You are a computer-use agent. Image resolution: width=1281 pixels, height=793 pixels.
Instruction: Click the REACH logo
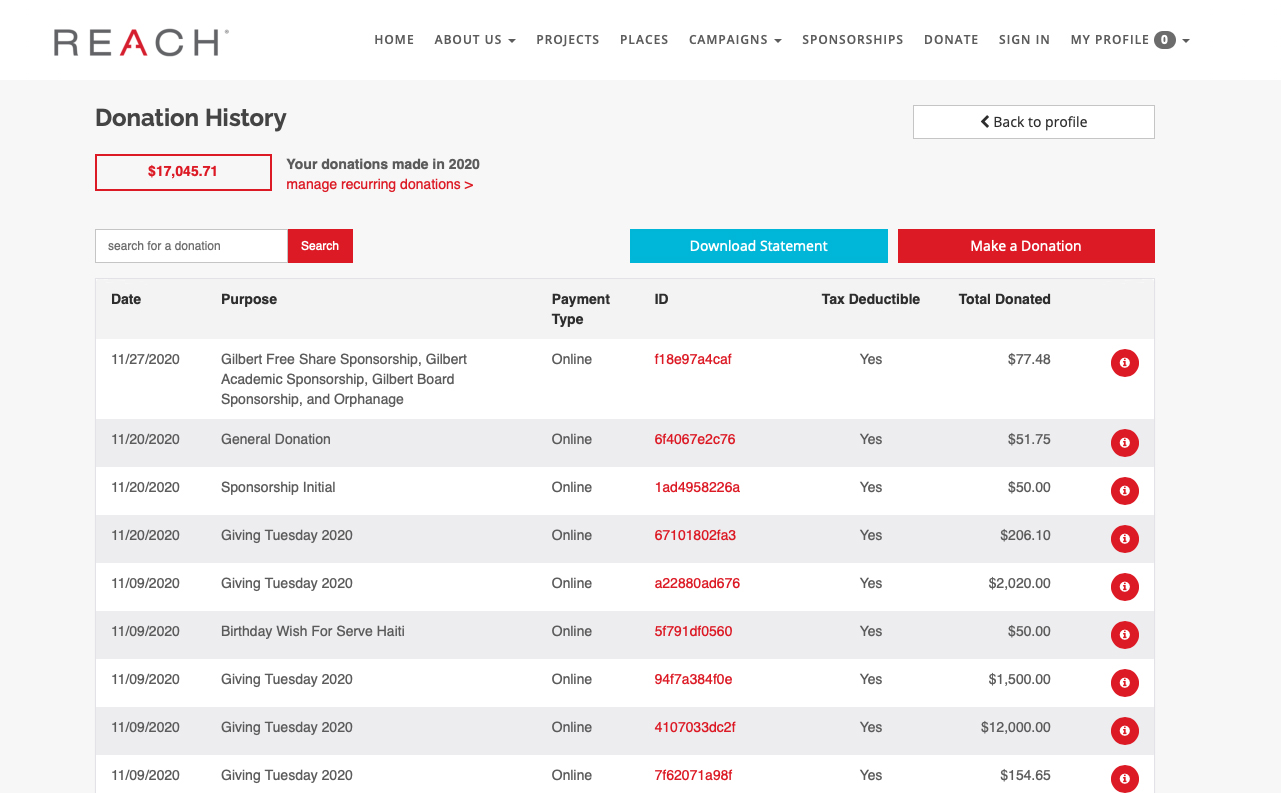140,42
